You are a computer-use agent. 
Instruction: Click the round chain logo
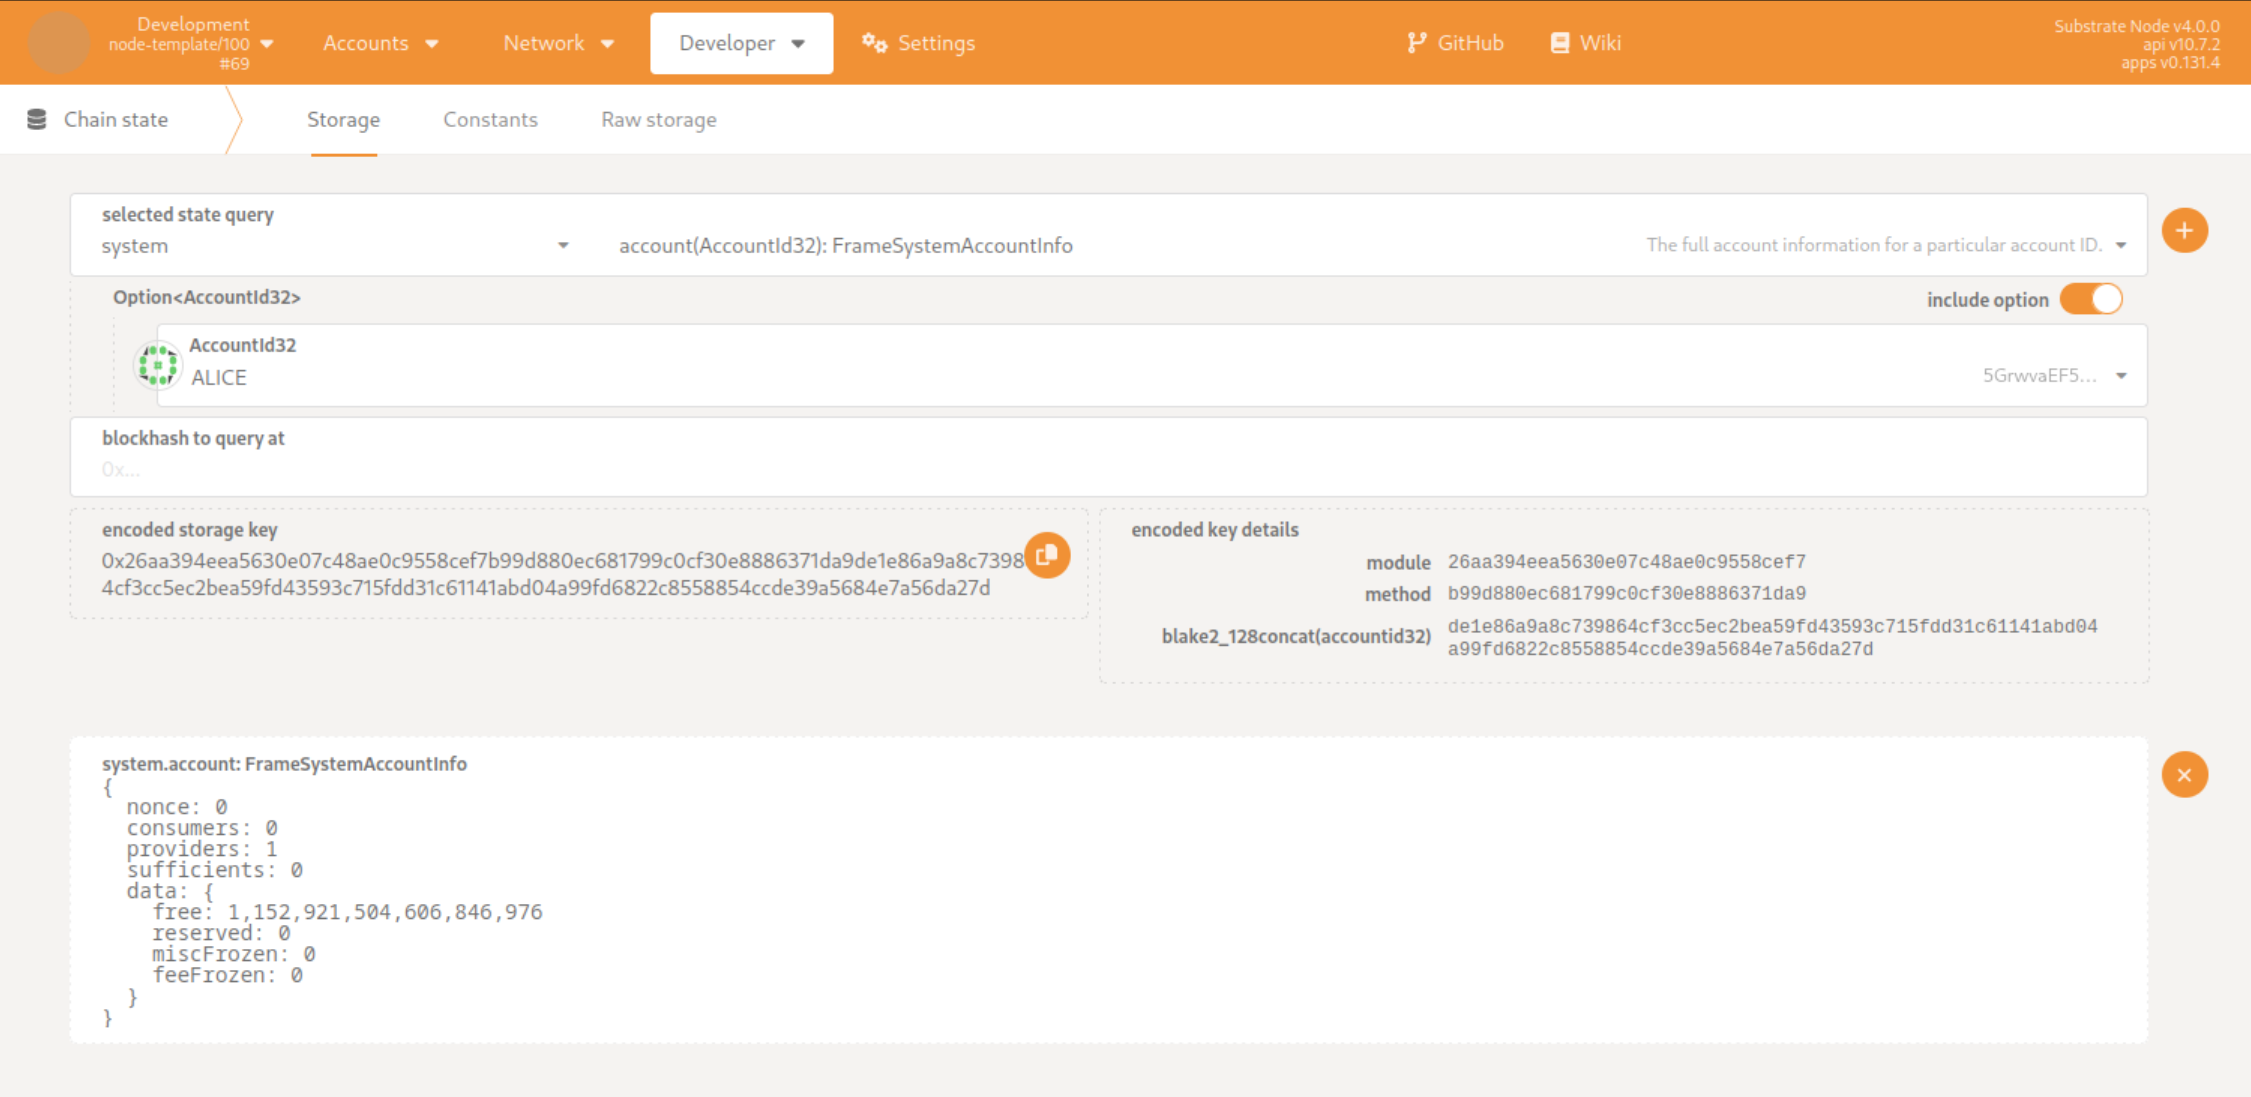click(58, 43)
